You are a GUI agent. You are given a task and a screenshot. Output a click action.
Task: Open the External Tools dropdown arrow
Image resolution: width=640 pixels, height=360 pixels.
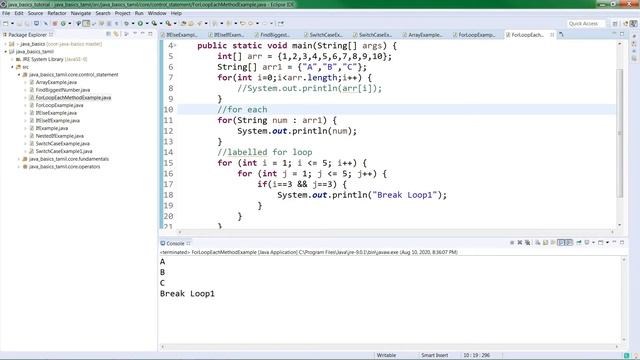point(175,24)
